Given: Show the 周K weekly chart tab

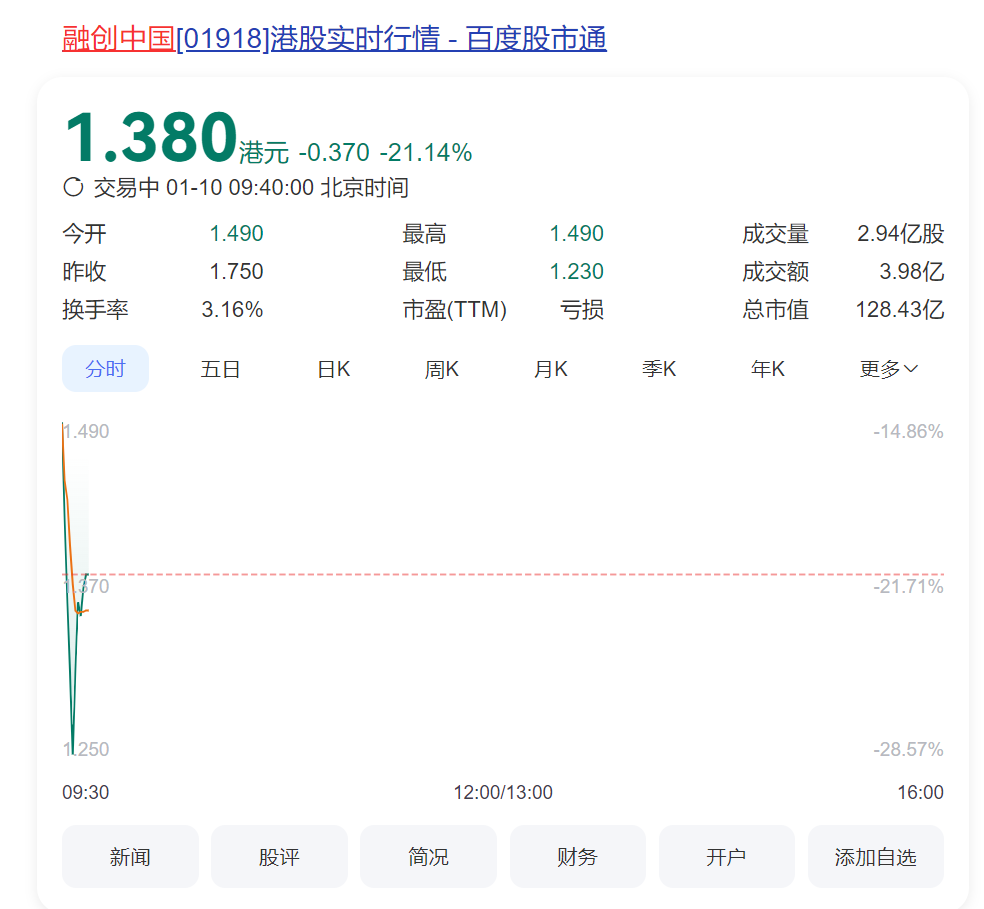Looking at the screenshot, I should point(442,369).
